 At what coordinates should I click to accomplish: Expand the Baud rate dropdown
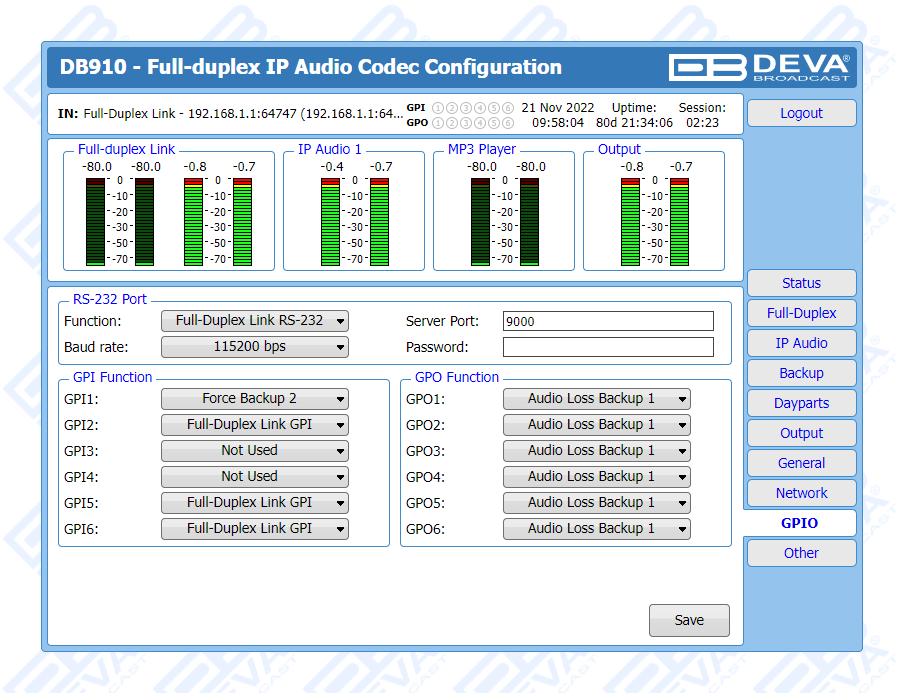pyautogui.click(x=254, y=347)
